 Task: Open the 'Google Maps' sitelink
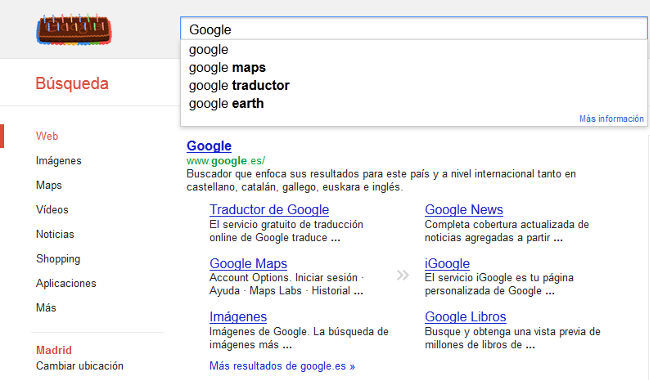[248, 263]
